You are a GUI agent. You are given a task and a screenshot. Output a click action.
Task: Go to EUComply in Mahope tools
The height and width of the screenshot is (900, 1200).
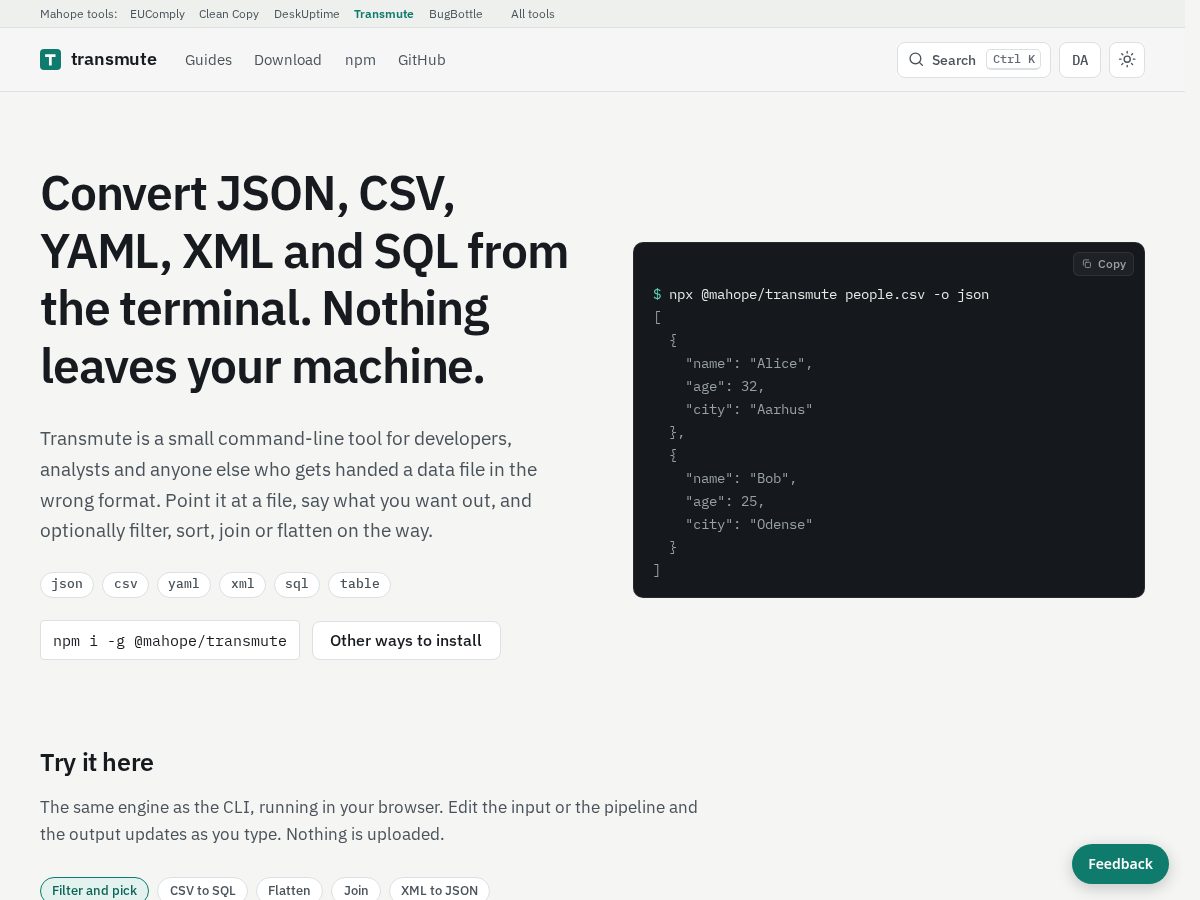pyautogui.click(x=157, y=14)
